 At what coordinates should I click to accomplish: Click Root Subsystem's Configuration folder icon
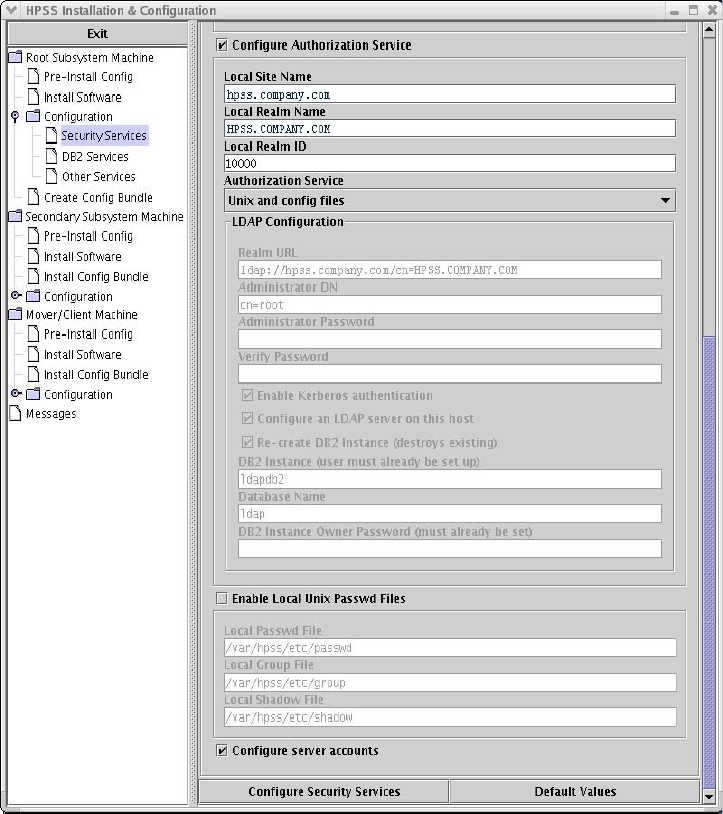coord(33,116)
